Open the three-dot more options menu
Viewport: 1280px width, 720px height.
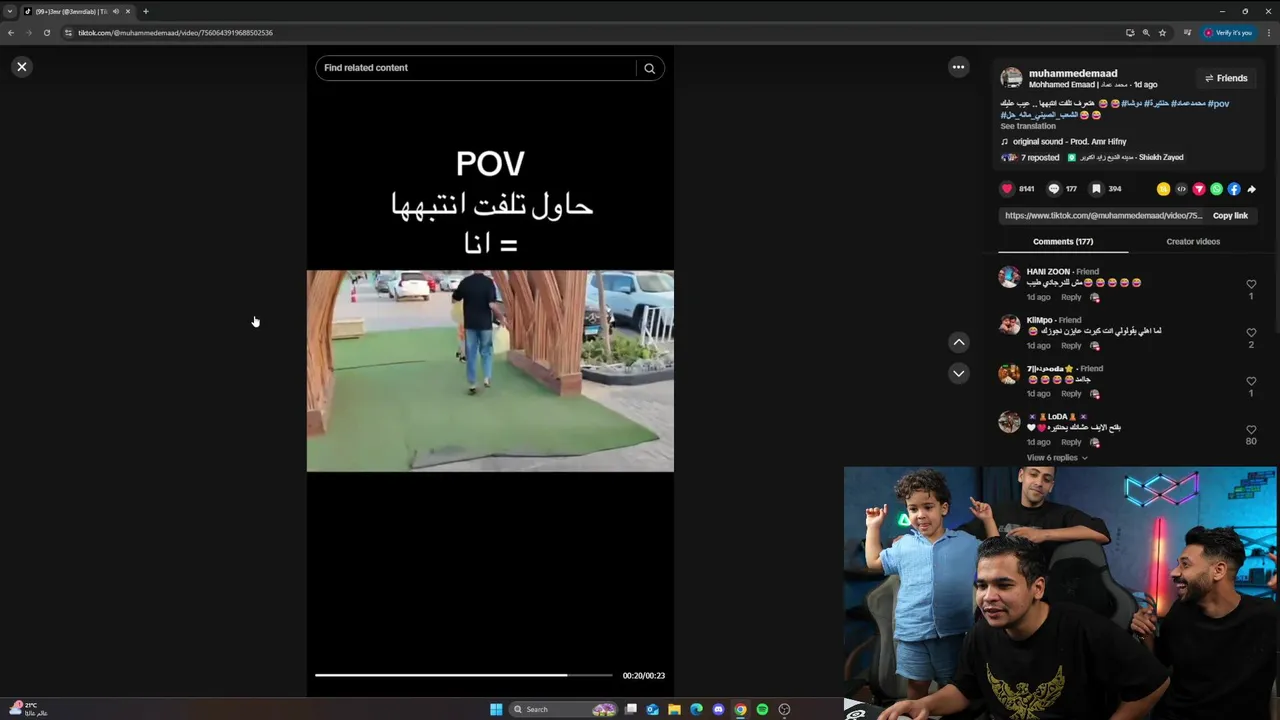point(958,67)
